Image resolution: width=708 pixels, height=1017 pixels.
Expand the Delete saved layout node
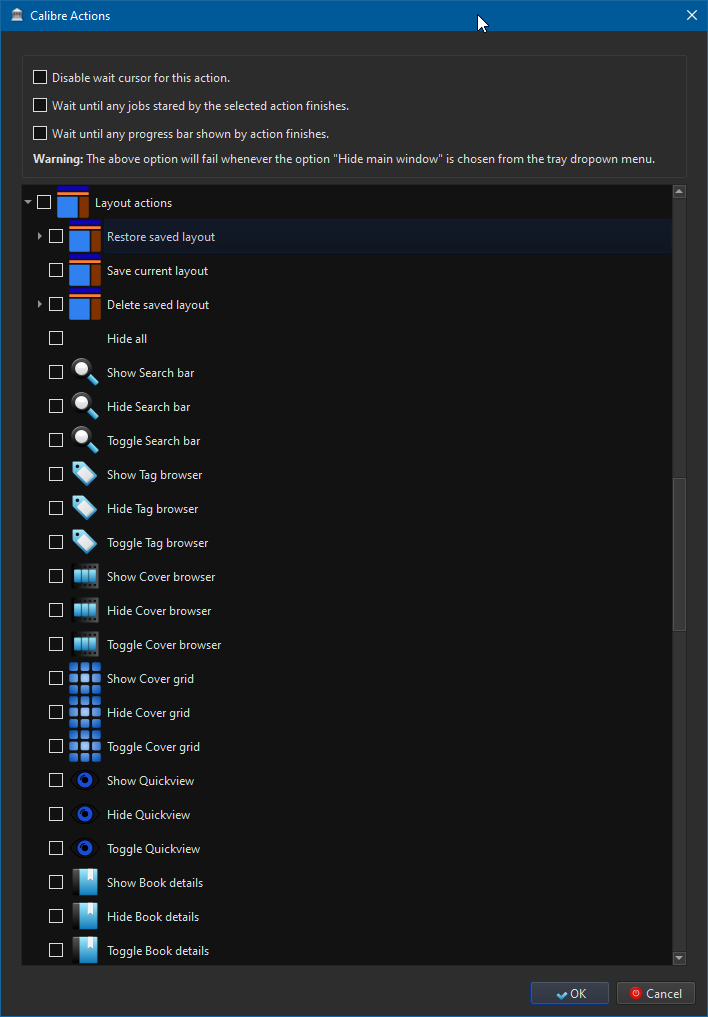point(40,304)
